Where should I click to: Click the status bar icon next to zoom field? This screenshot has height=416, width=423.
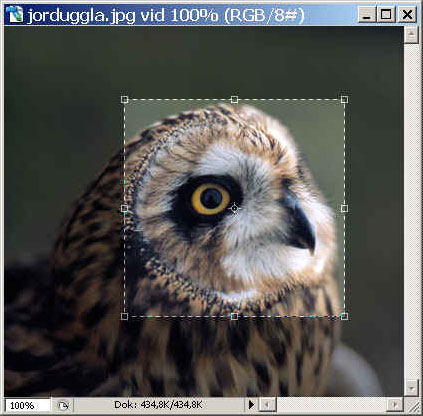(62, 405)
